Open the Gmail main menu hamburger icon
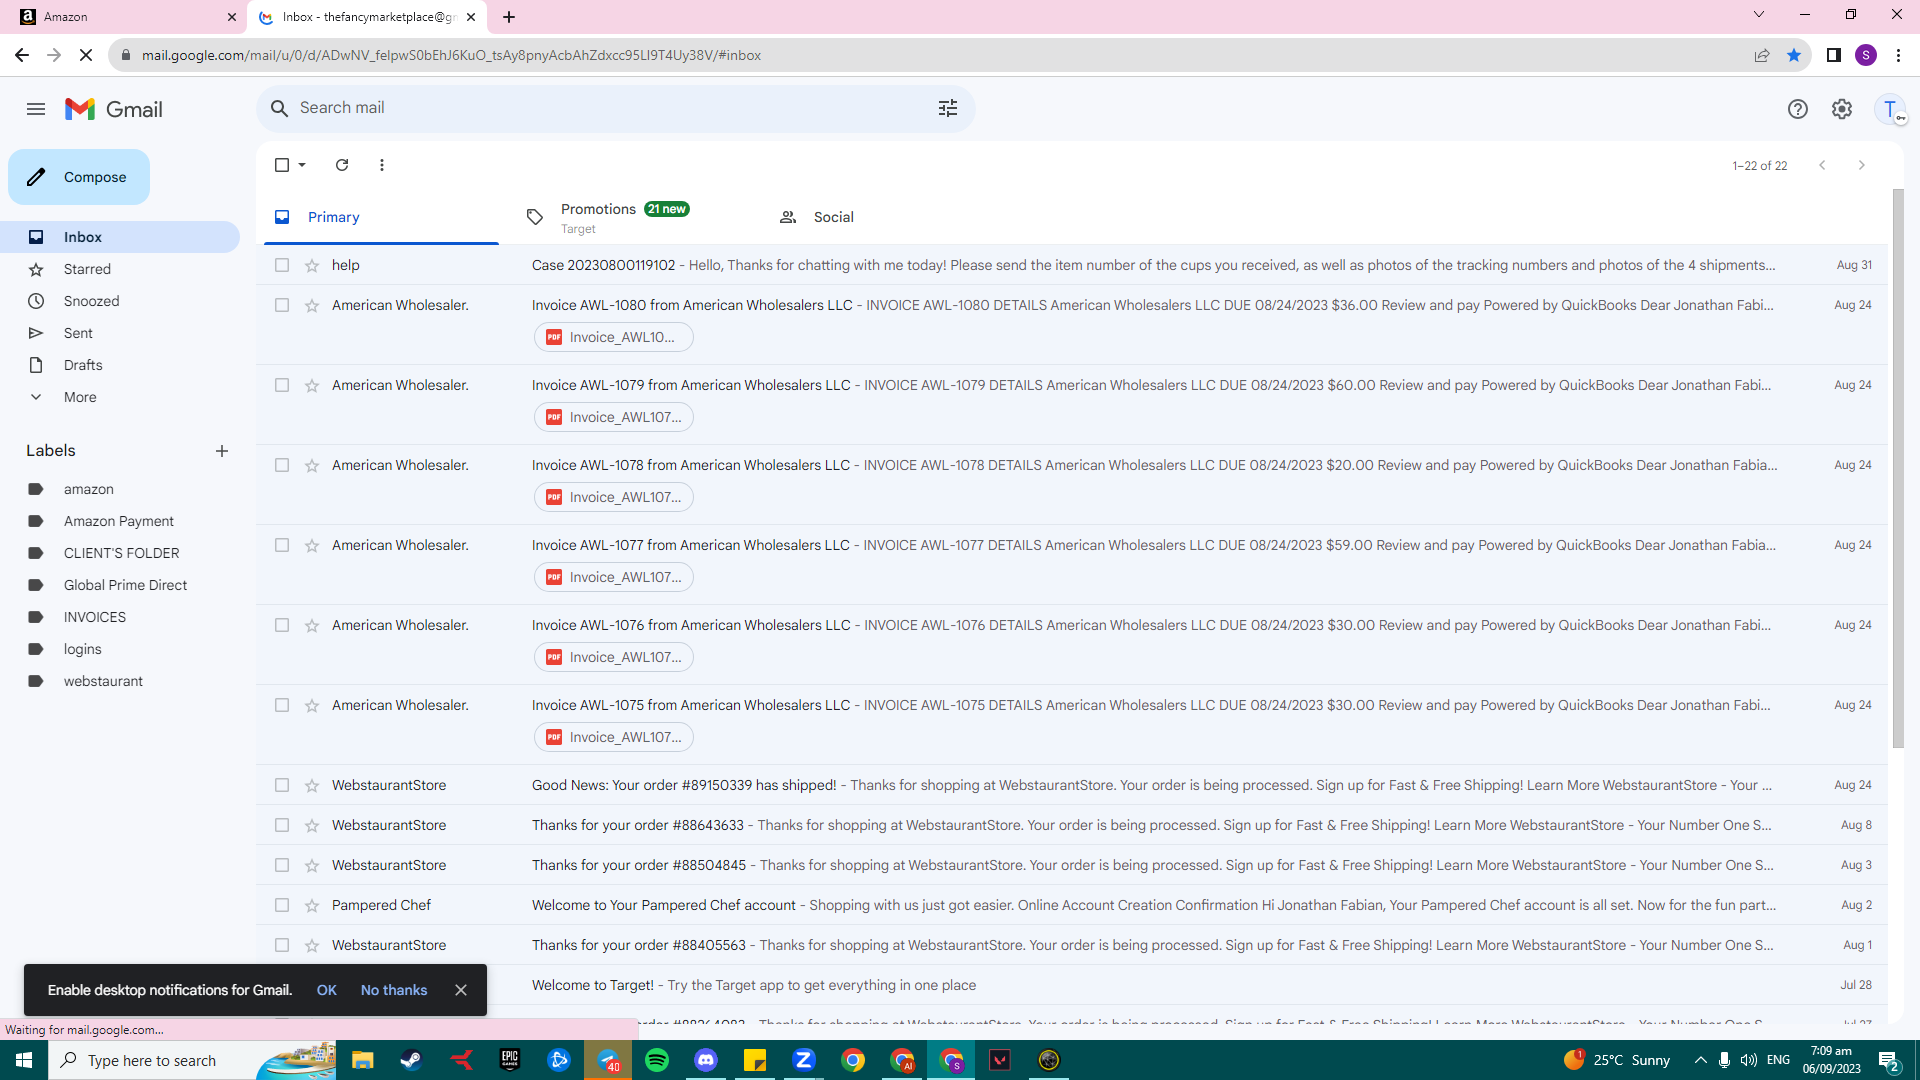The width and height of the screenshot is (1920, 1080). coord(36,109)
